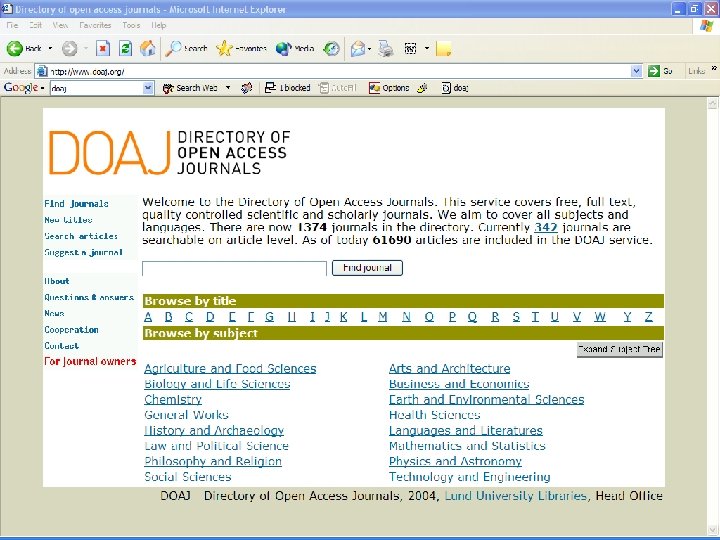Screen dimensions: 720x540
Task: Click the vertical scrollbar up arrow
Action: coord(713,104)
